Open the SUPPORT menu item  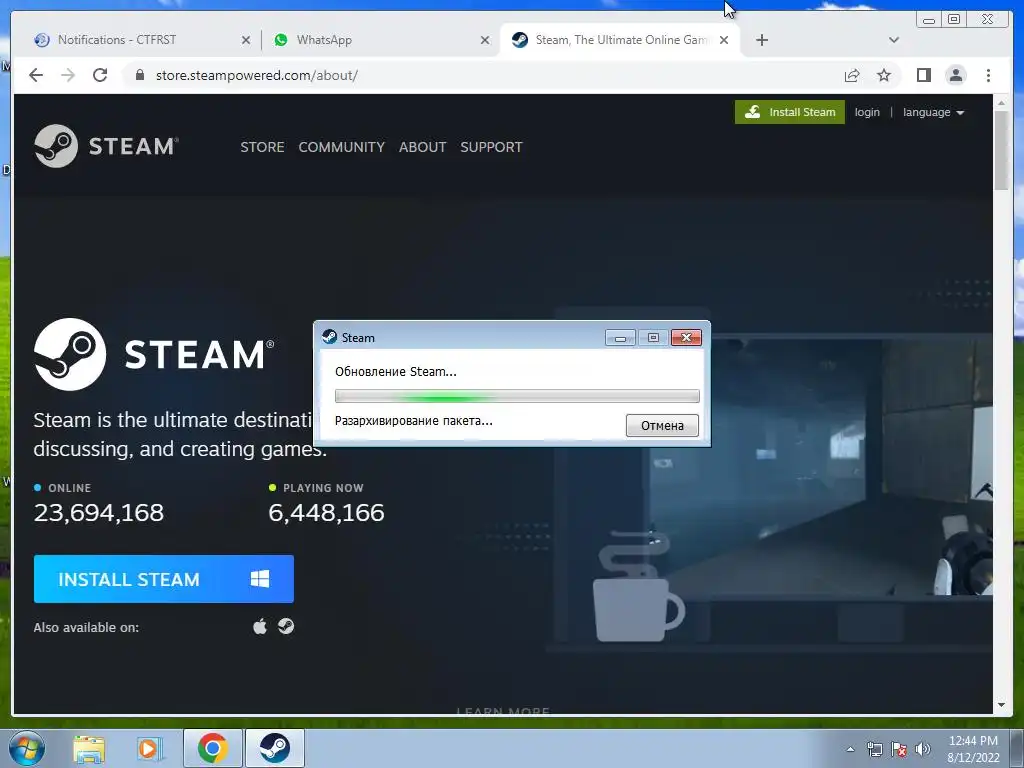491,147
